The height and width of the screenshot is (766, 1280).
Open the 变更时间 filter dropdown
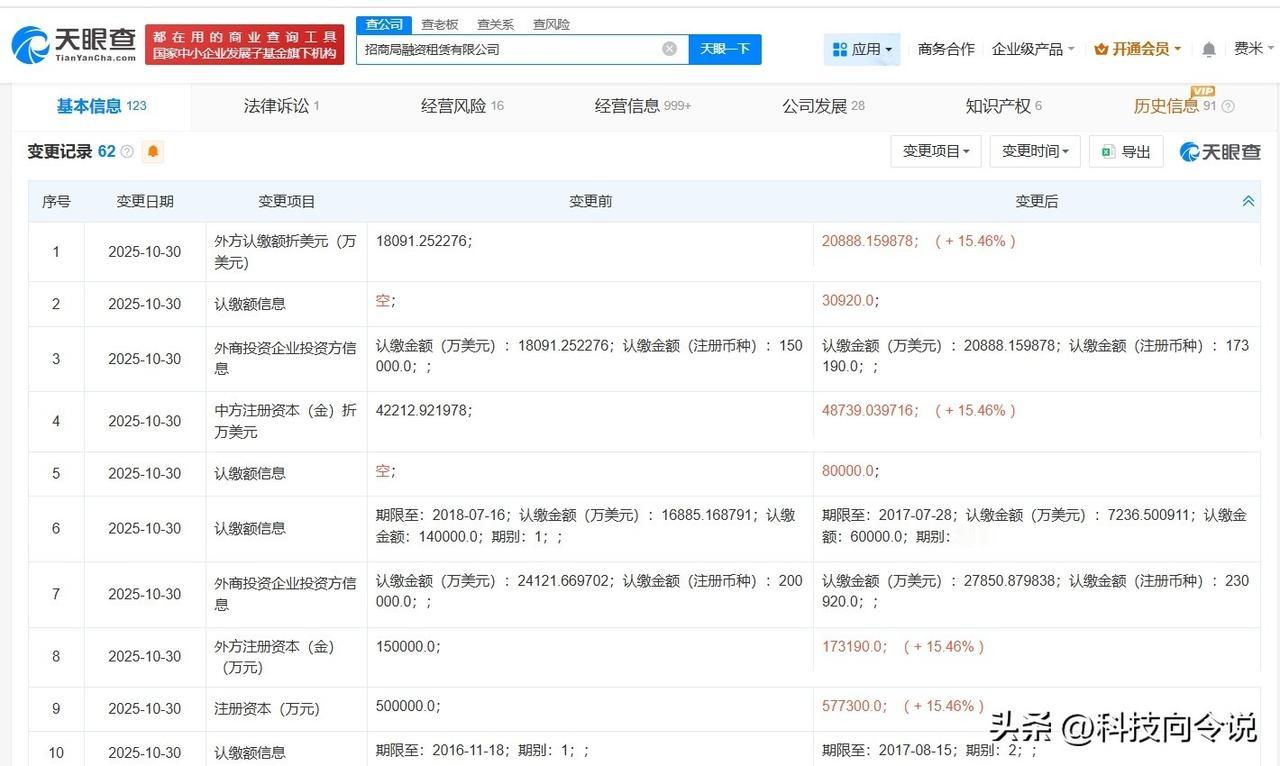coord(1033,151)
